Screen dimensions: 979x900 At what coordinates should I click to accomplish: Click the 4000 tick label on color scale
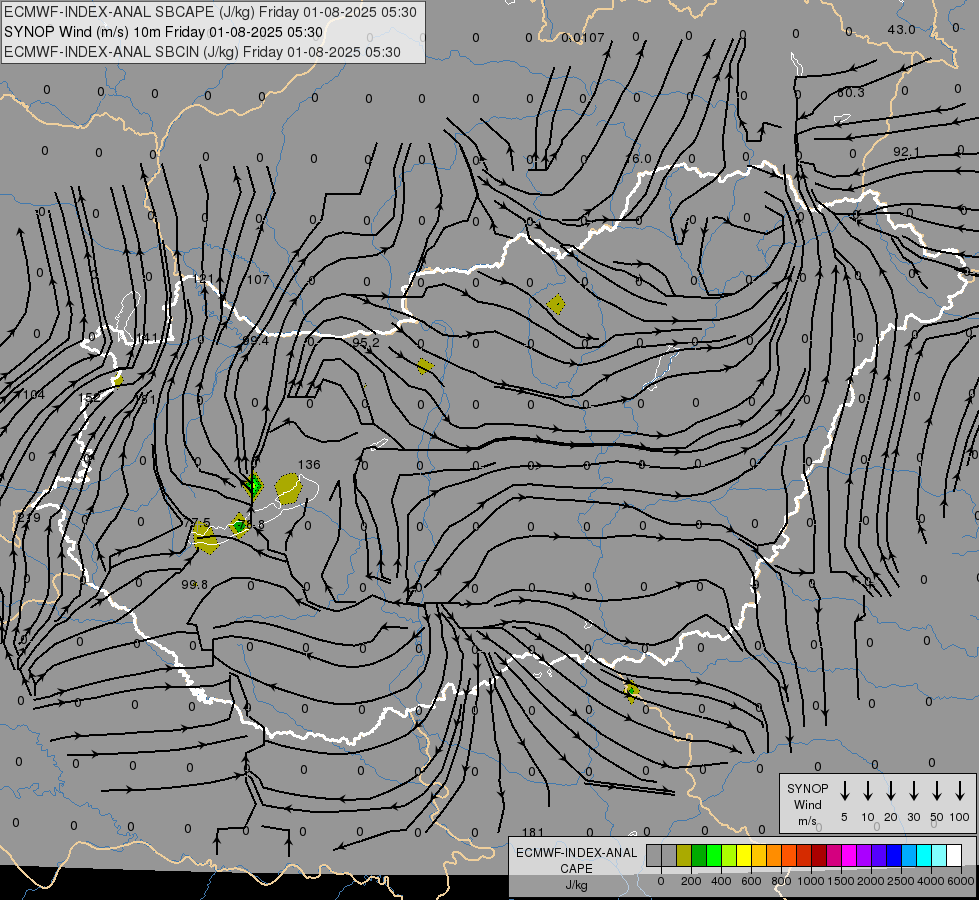click(x=930, y=881)
